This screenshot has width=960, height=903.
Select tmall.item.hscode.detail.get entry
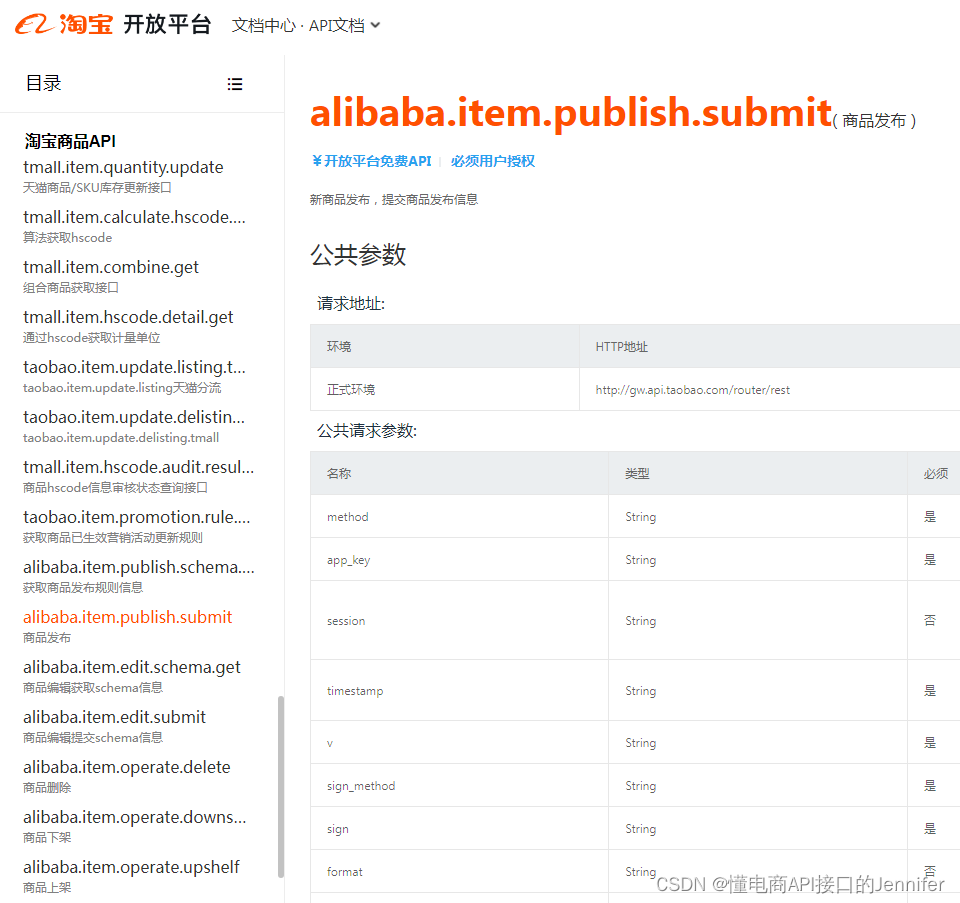click(127, 317)
